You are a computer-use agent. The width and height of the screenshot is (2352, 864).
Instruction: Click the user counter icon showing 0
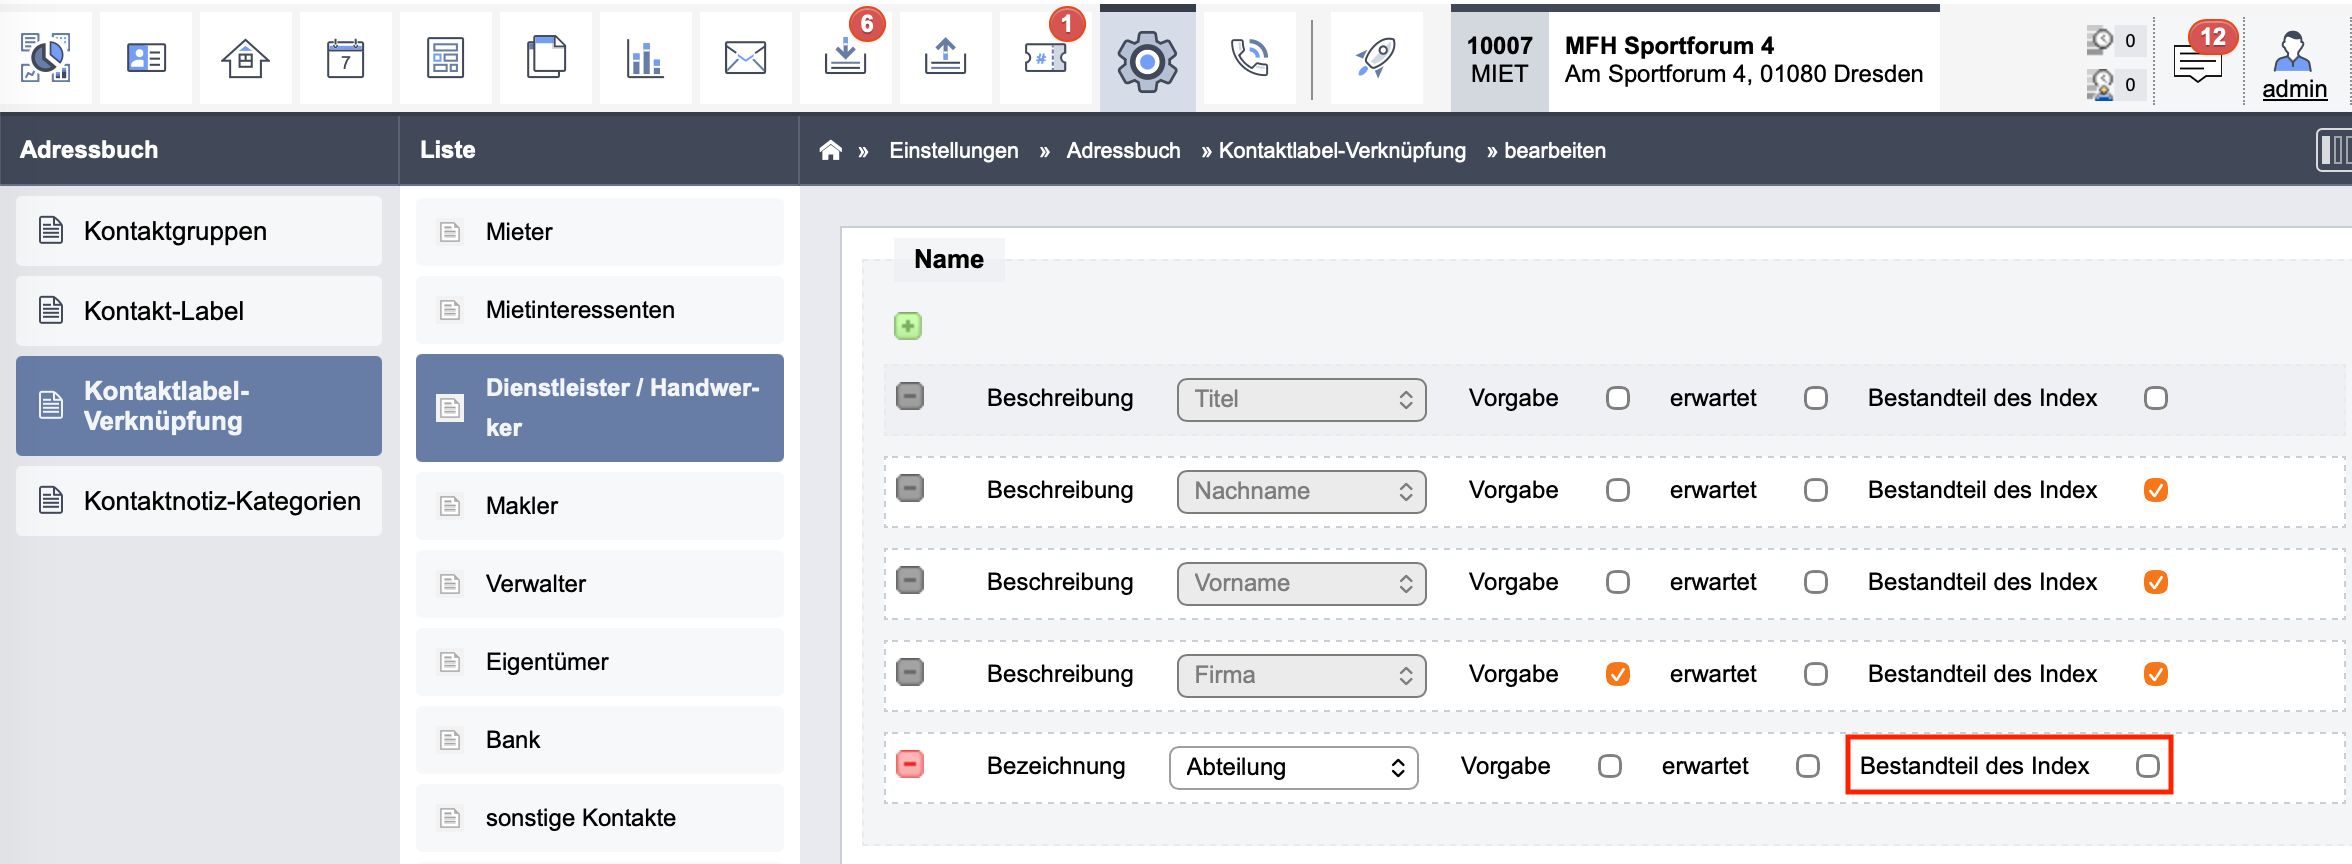(x=2101, y=85)
